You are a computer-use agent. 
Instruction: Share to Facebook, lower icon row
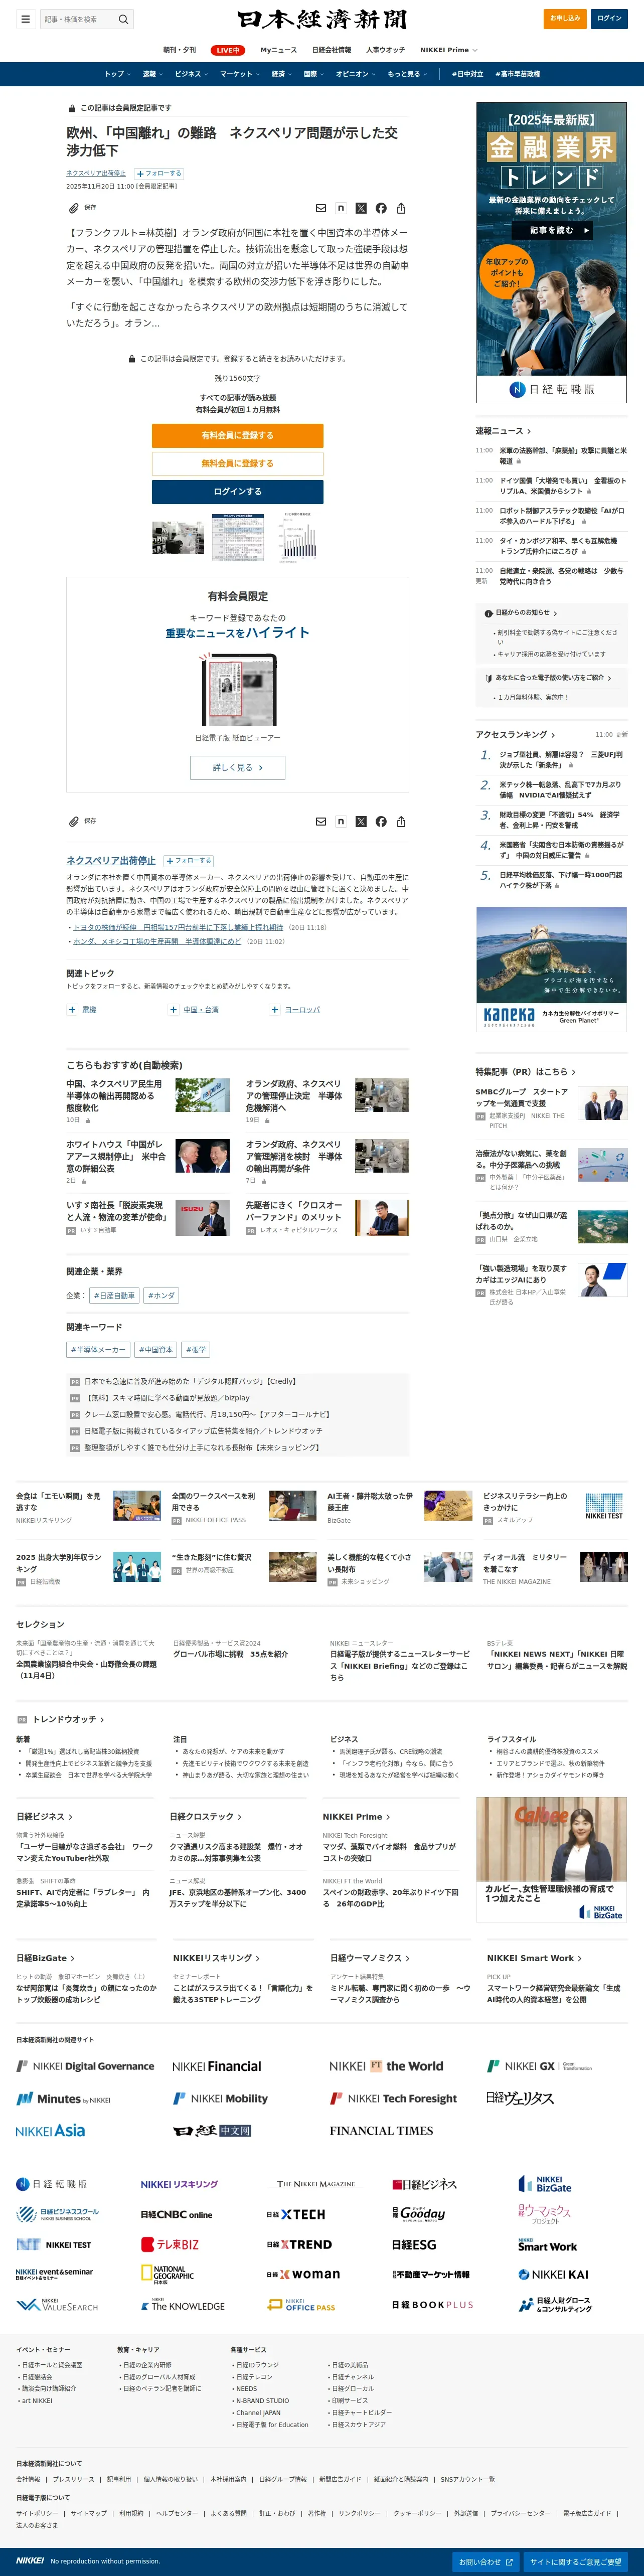[381, 821]
